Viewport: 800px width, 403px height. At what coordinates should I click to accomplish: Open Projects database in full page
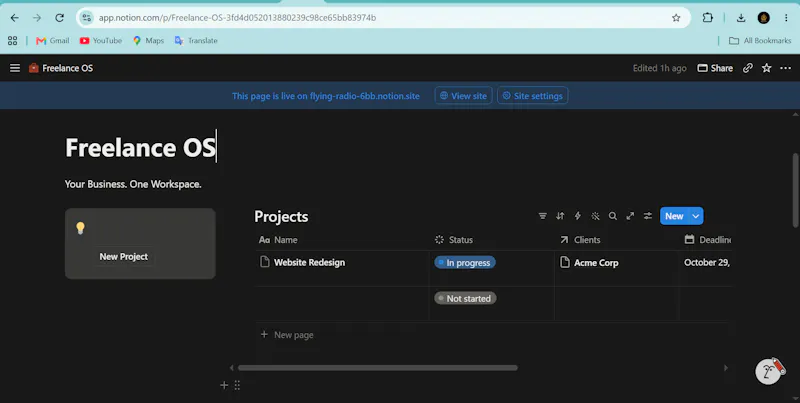pos(630,216)
